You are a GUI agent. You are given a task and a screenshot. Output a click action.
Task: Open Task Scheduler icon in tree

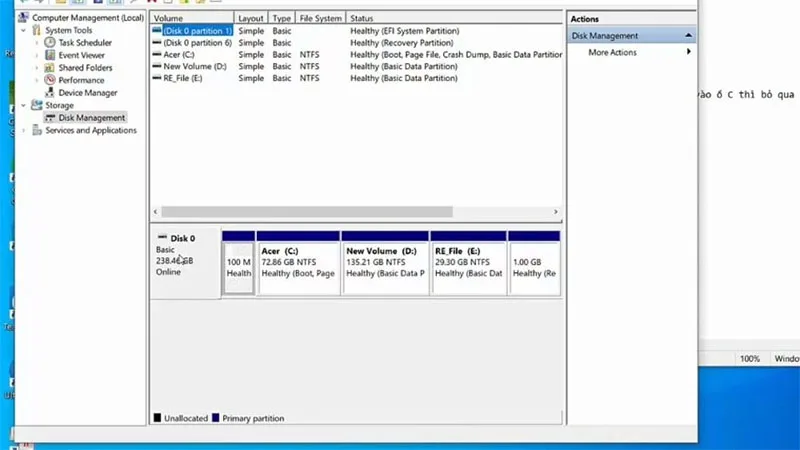[x=49, y=42]
